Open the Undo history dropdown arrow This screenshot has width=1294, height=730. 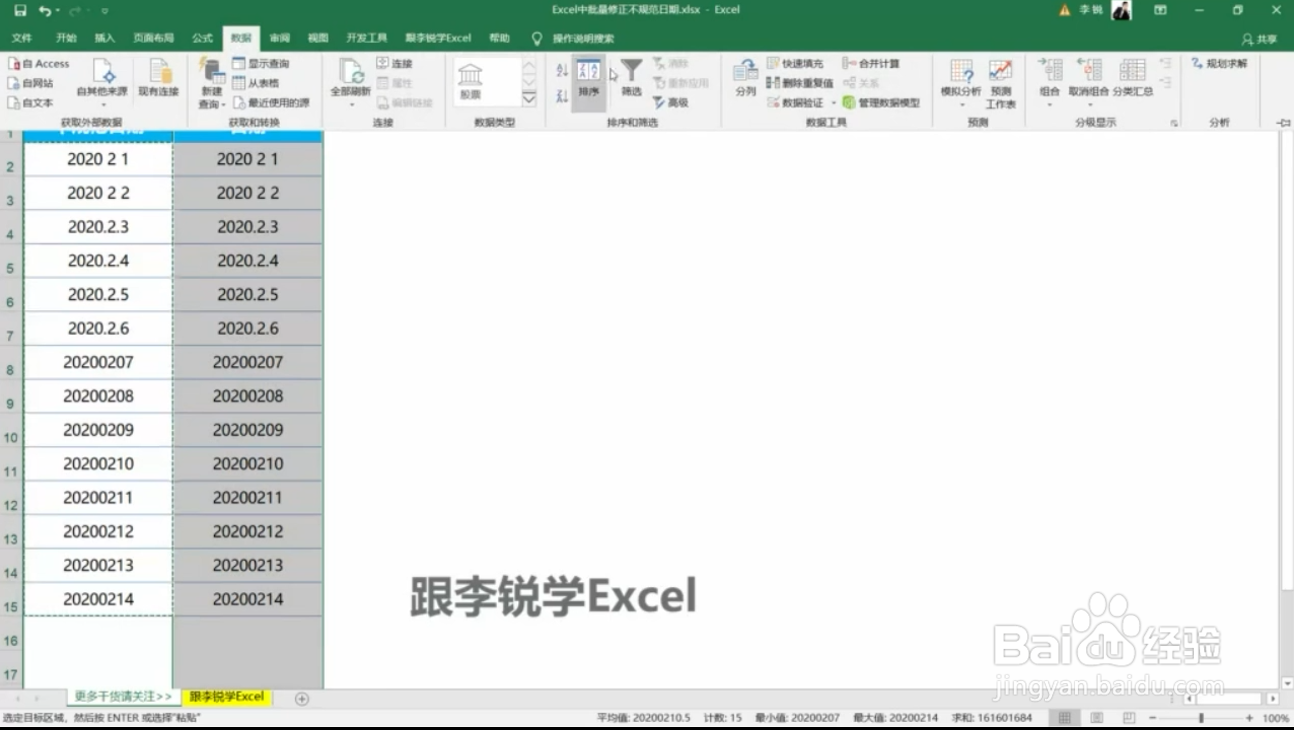tap(58, 11)
